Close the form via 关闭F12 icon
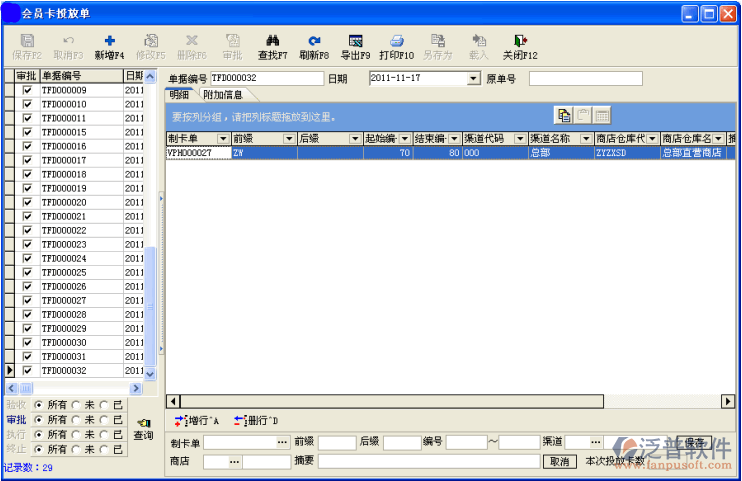The image size is (742, 481). pyautogui.click(x=519, y=41)
